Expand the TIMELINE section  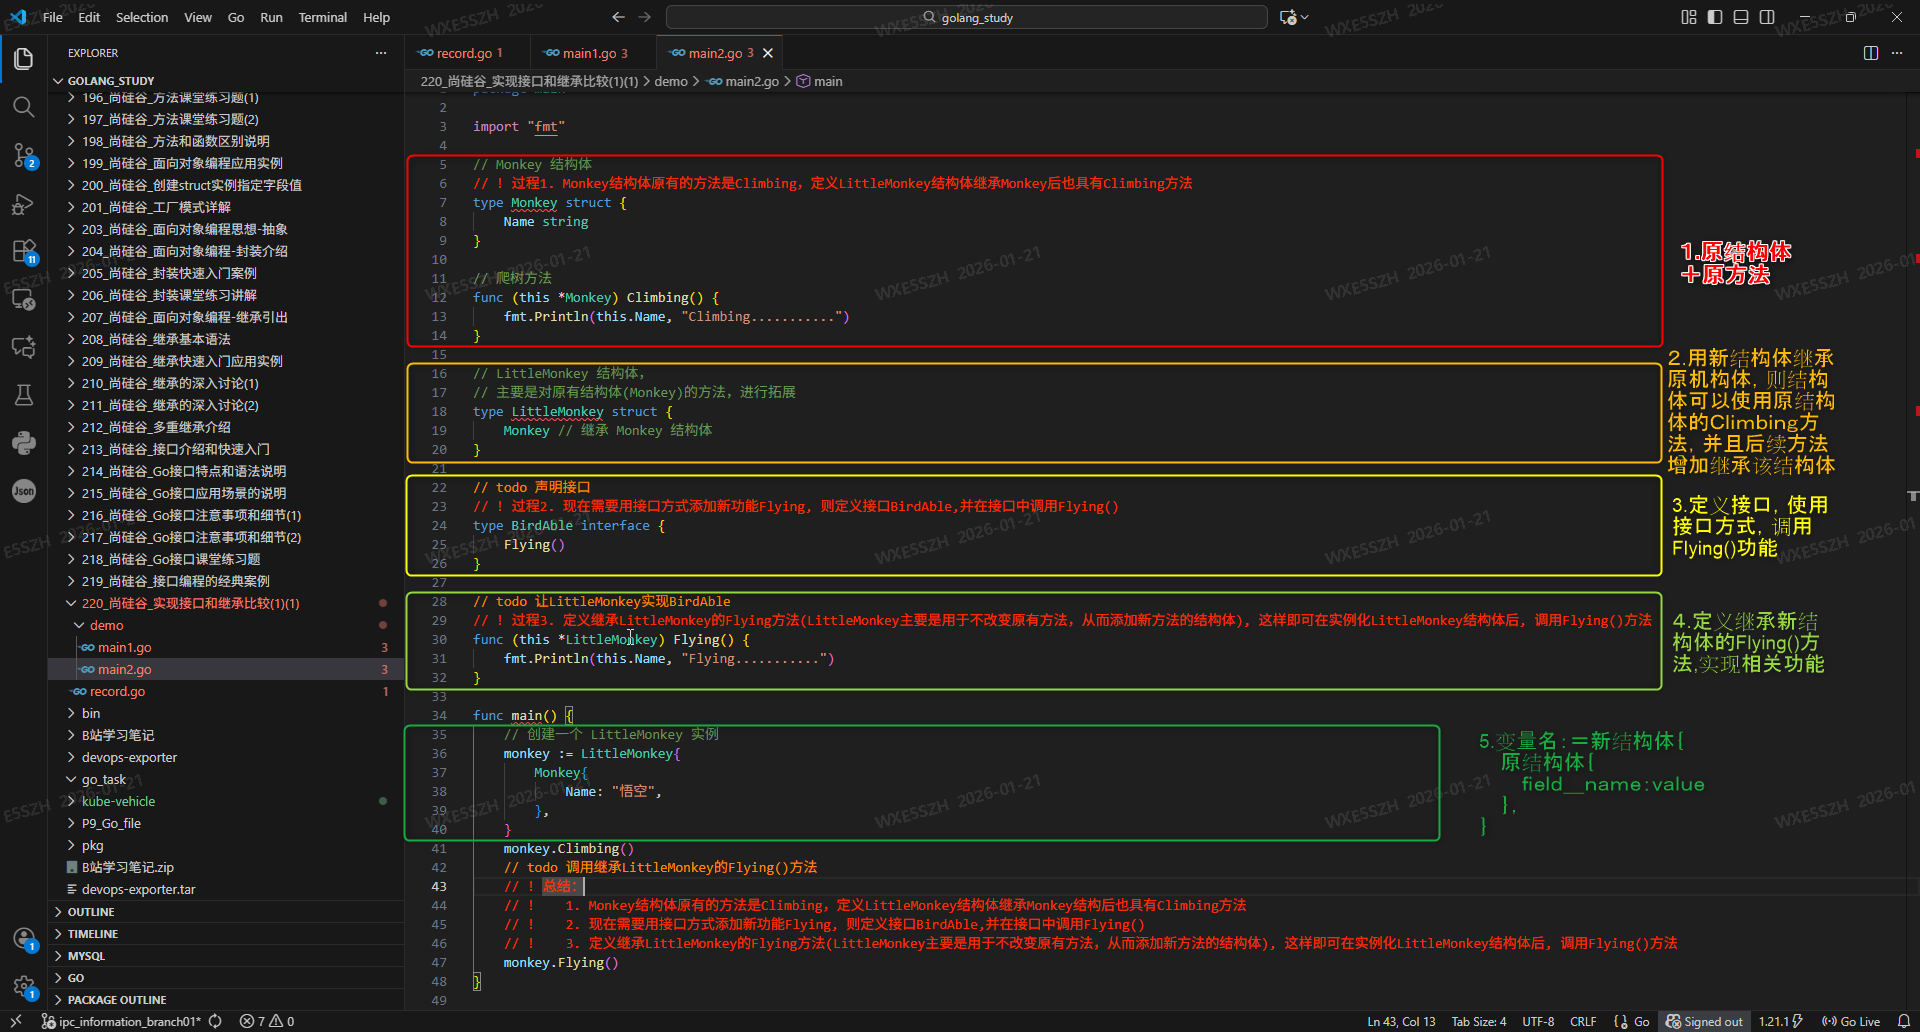(226, 934)
